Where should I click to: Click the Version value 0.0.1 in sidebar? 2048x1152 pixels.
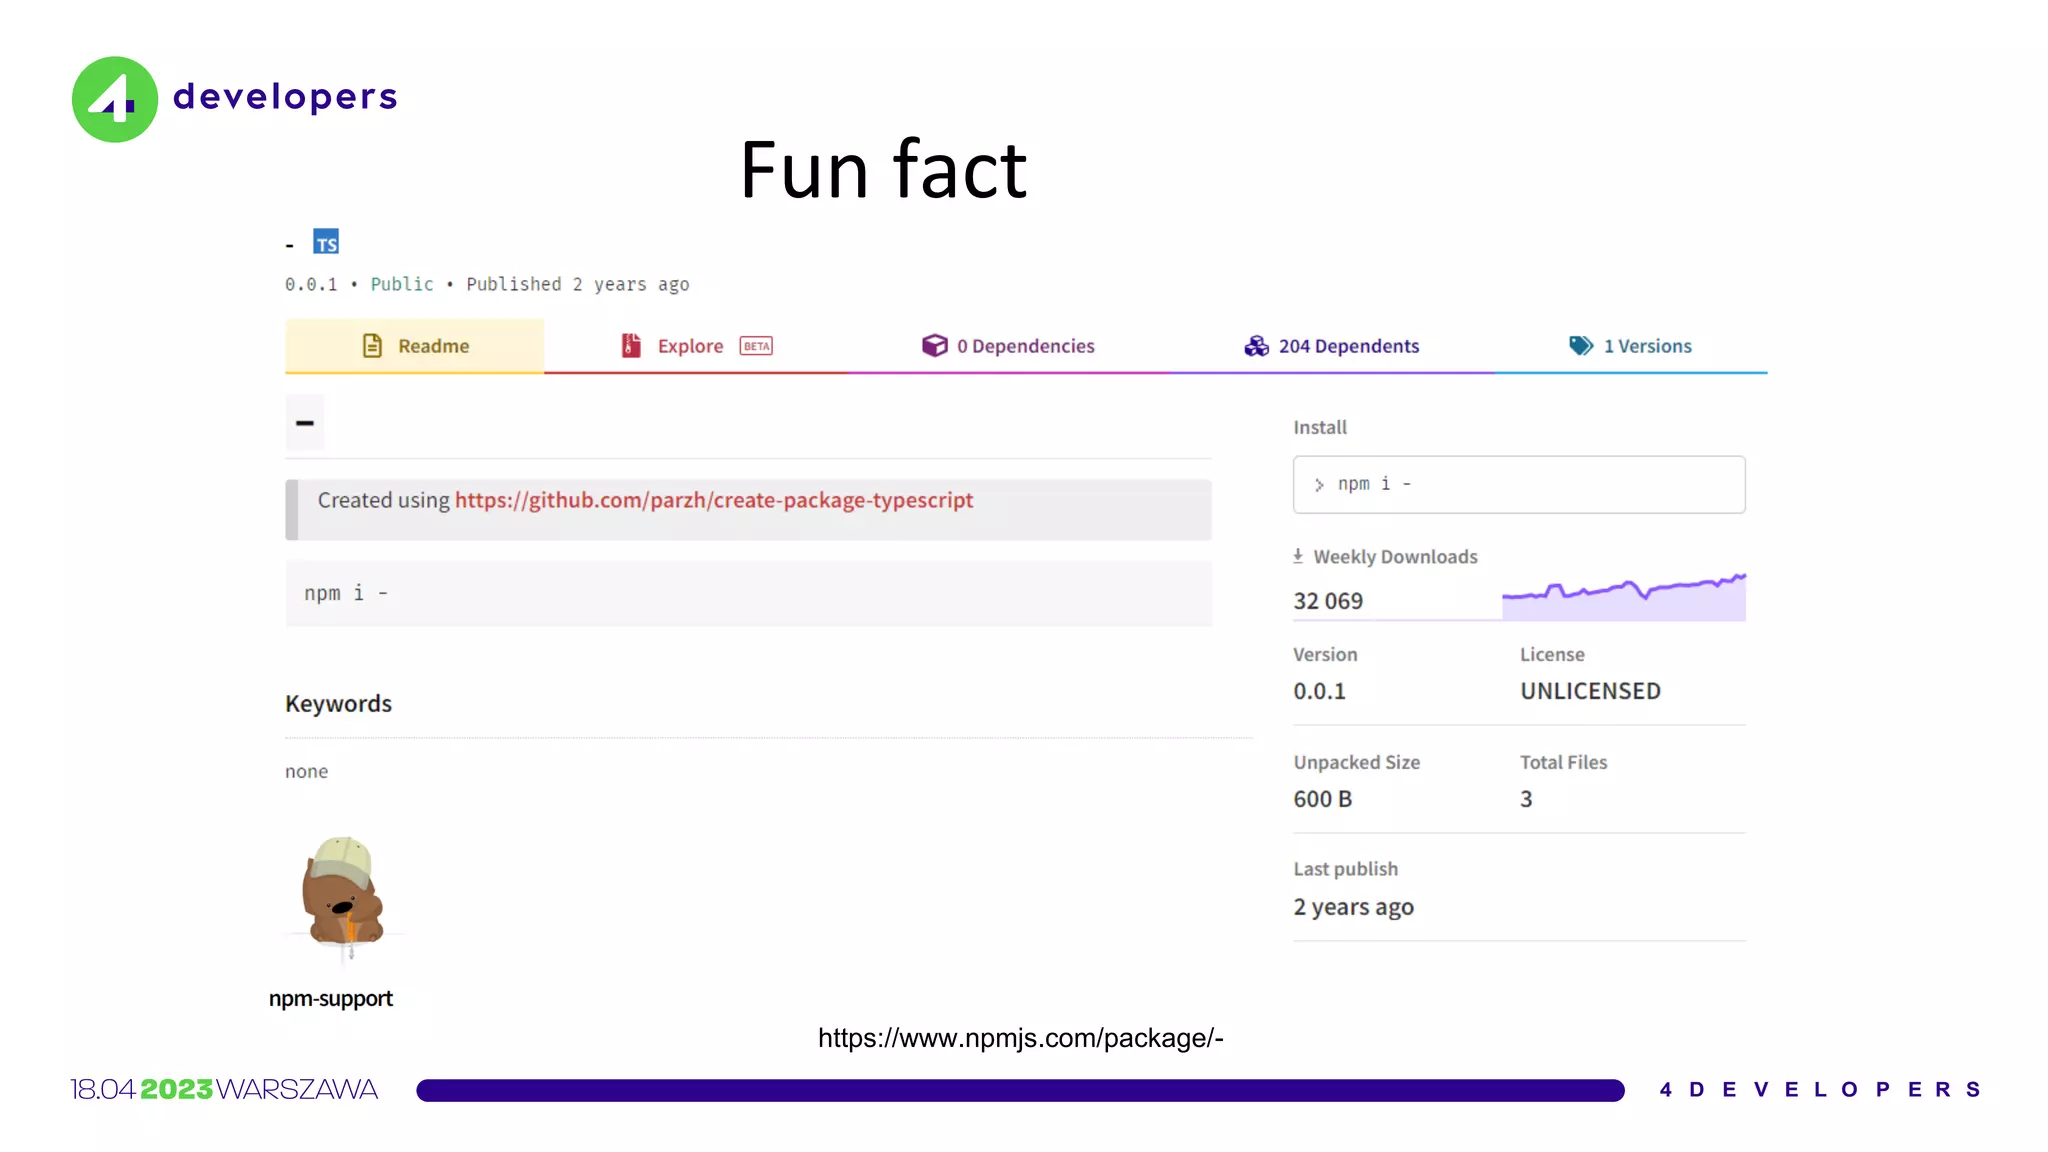coord(1319,691)
